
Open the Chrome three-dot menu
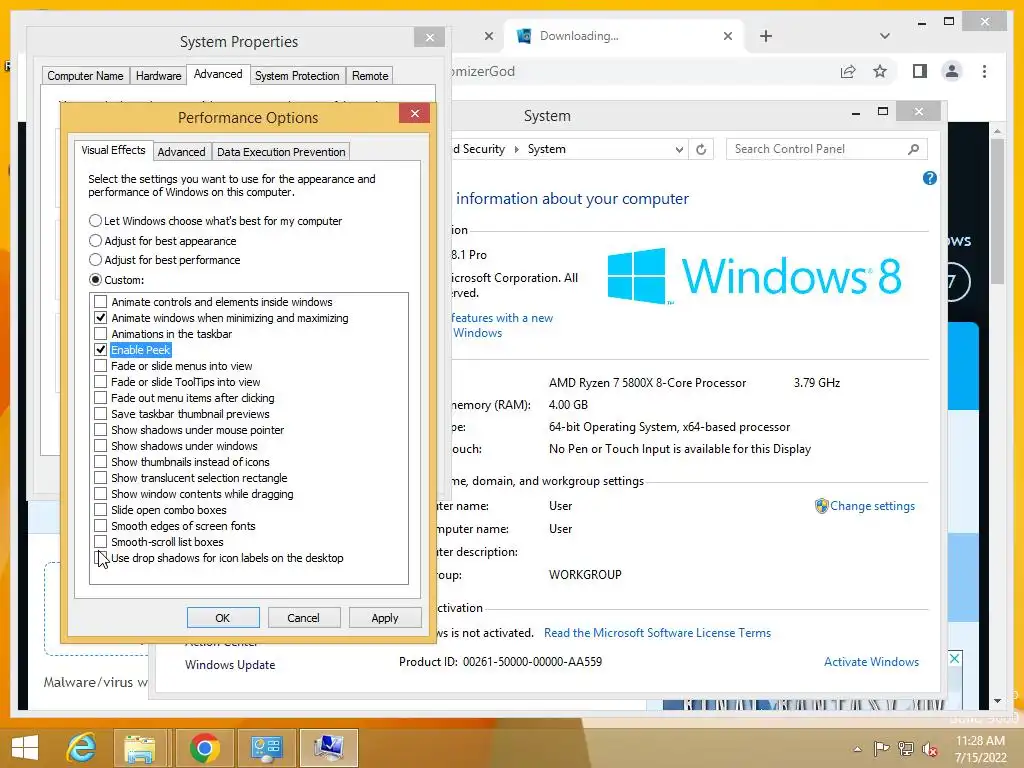point(984,71)
